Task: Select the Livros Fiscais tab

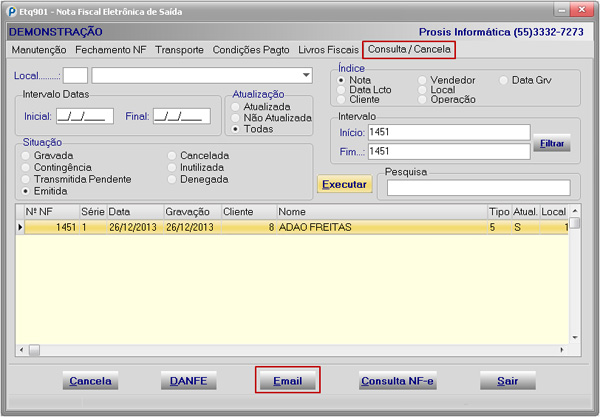Action: pos(329,50)
